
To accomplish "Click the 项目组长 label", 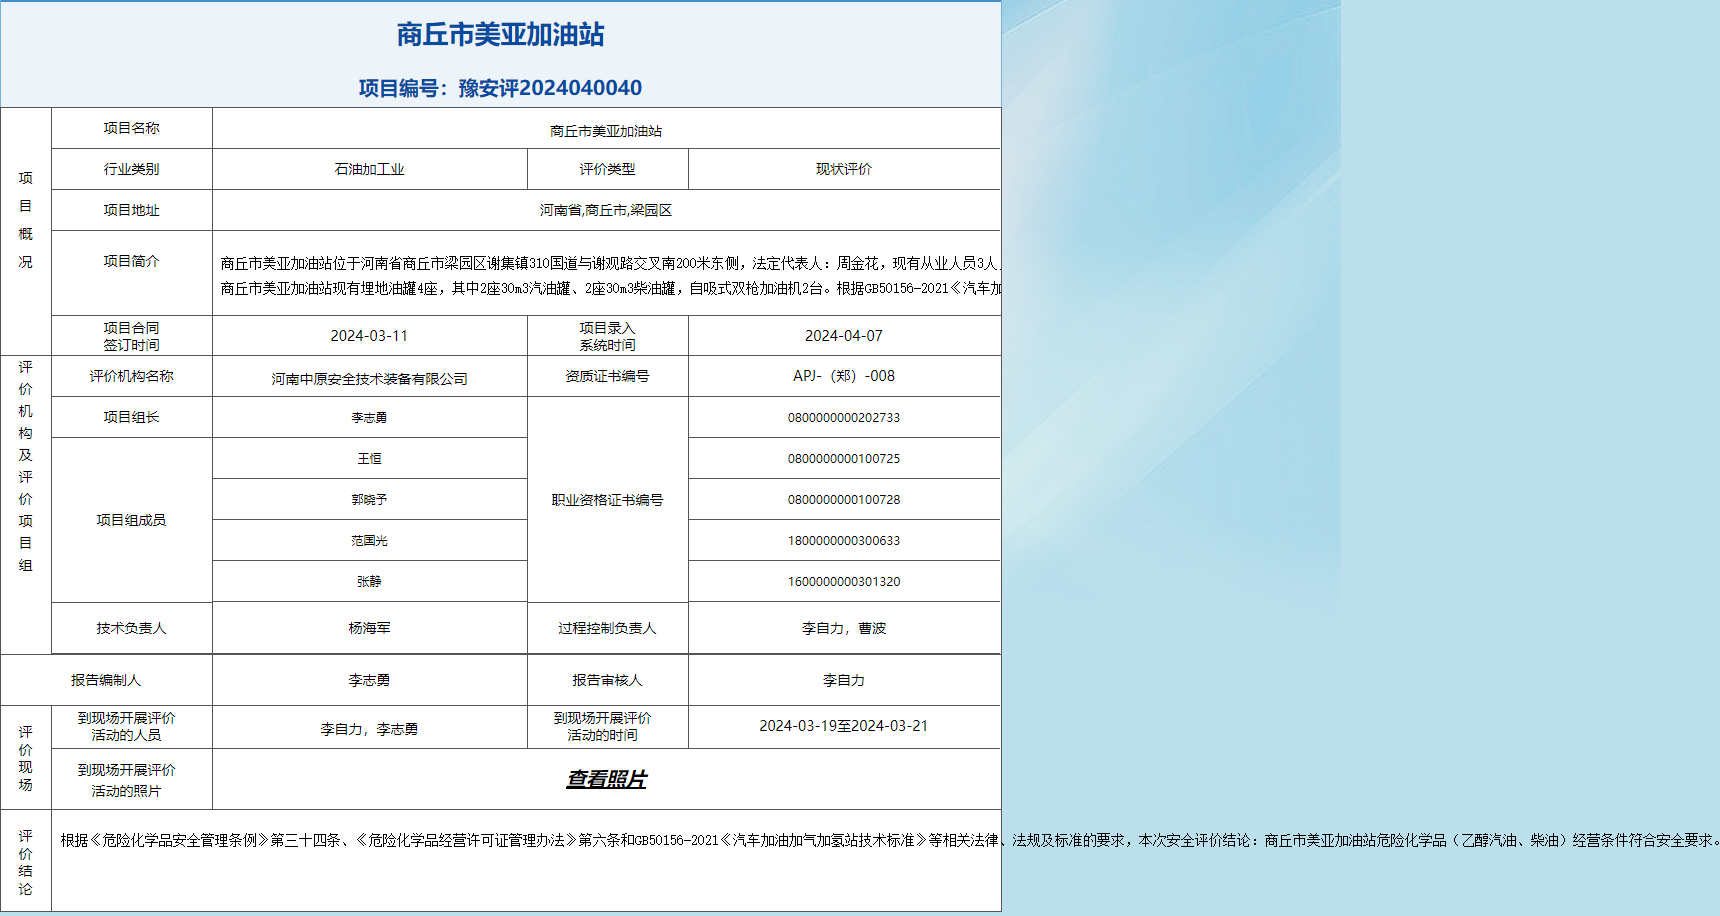I will (x=131, y=417).
